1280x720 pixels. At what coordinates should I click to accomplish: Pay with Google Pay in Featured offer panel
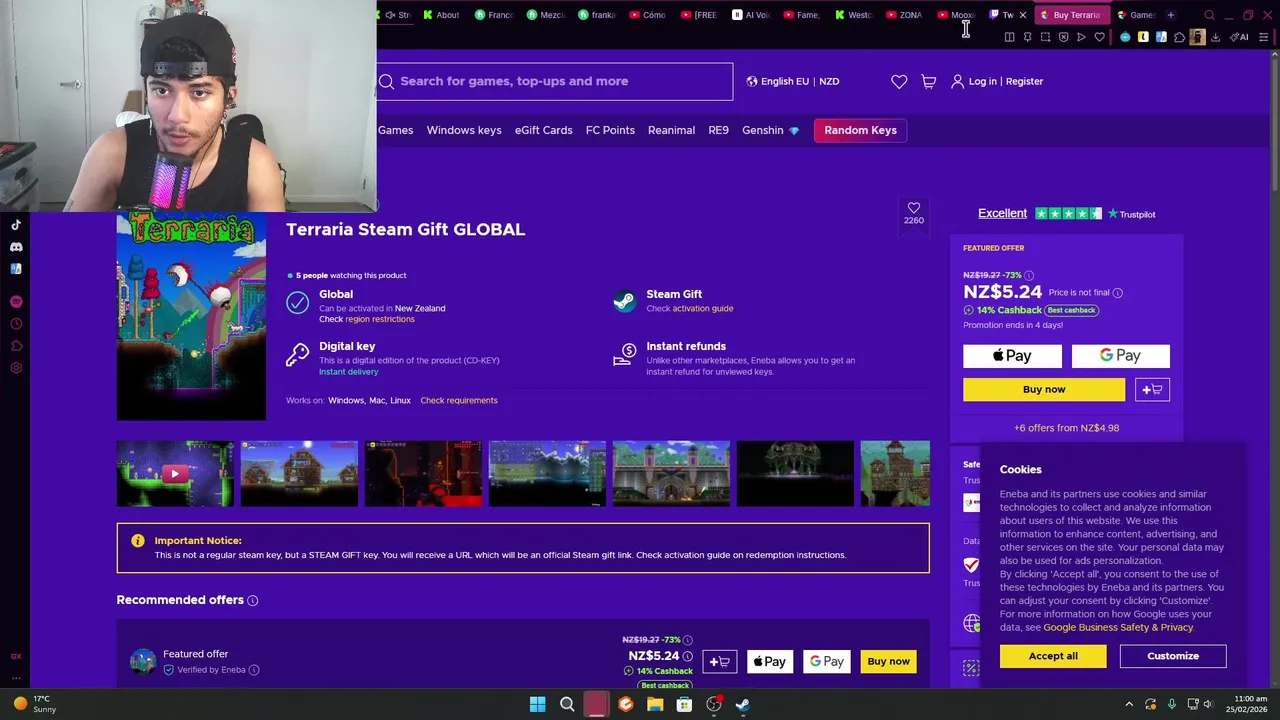(x=1120, y=356)
